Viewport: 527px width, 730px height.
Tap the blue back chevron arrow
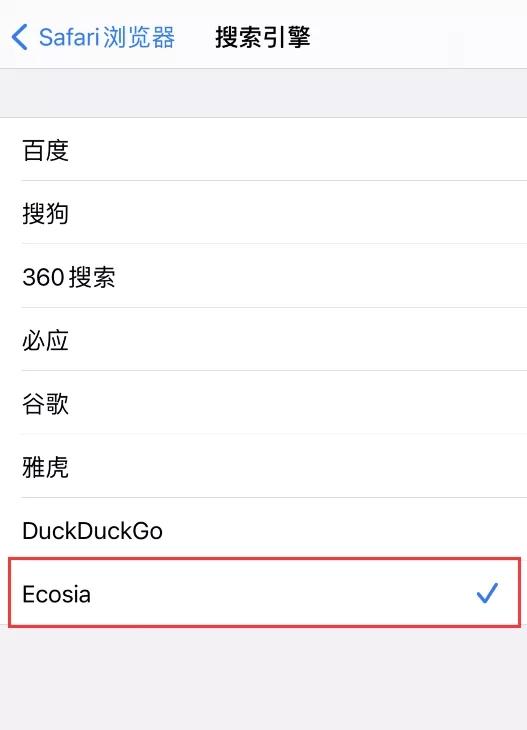coord(20,37)
